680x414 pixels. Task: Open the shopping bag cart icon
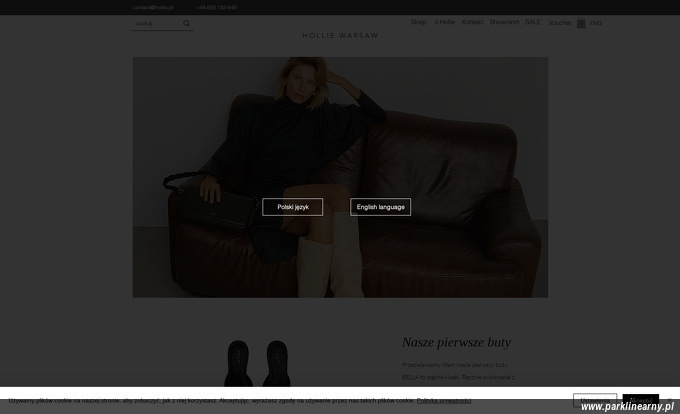(x=581, y=23)
